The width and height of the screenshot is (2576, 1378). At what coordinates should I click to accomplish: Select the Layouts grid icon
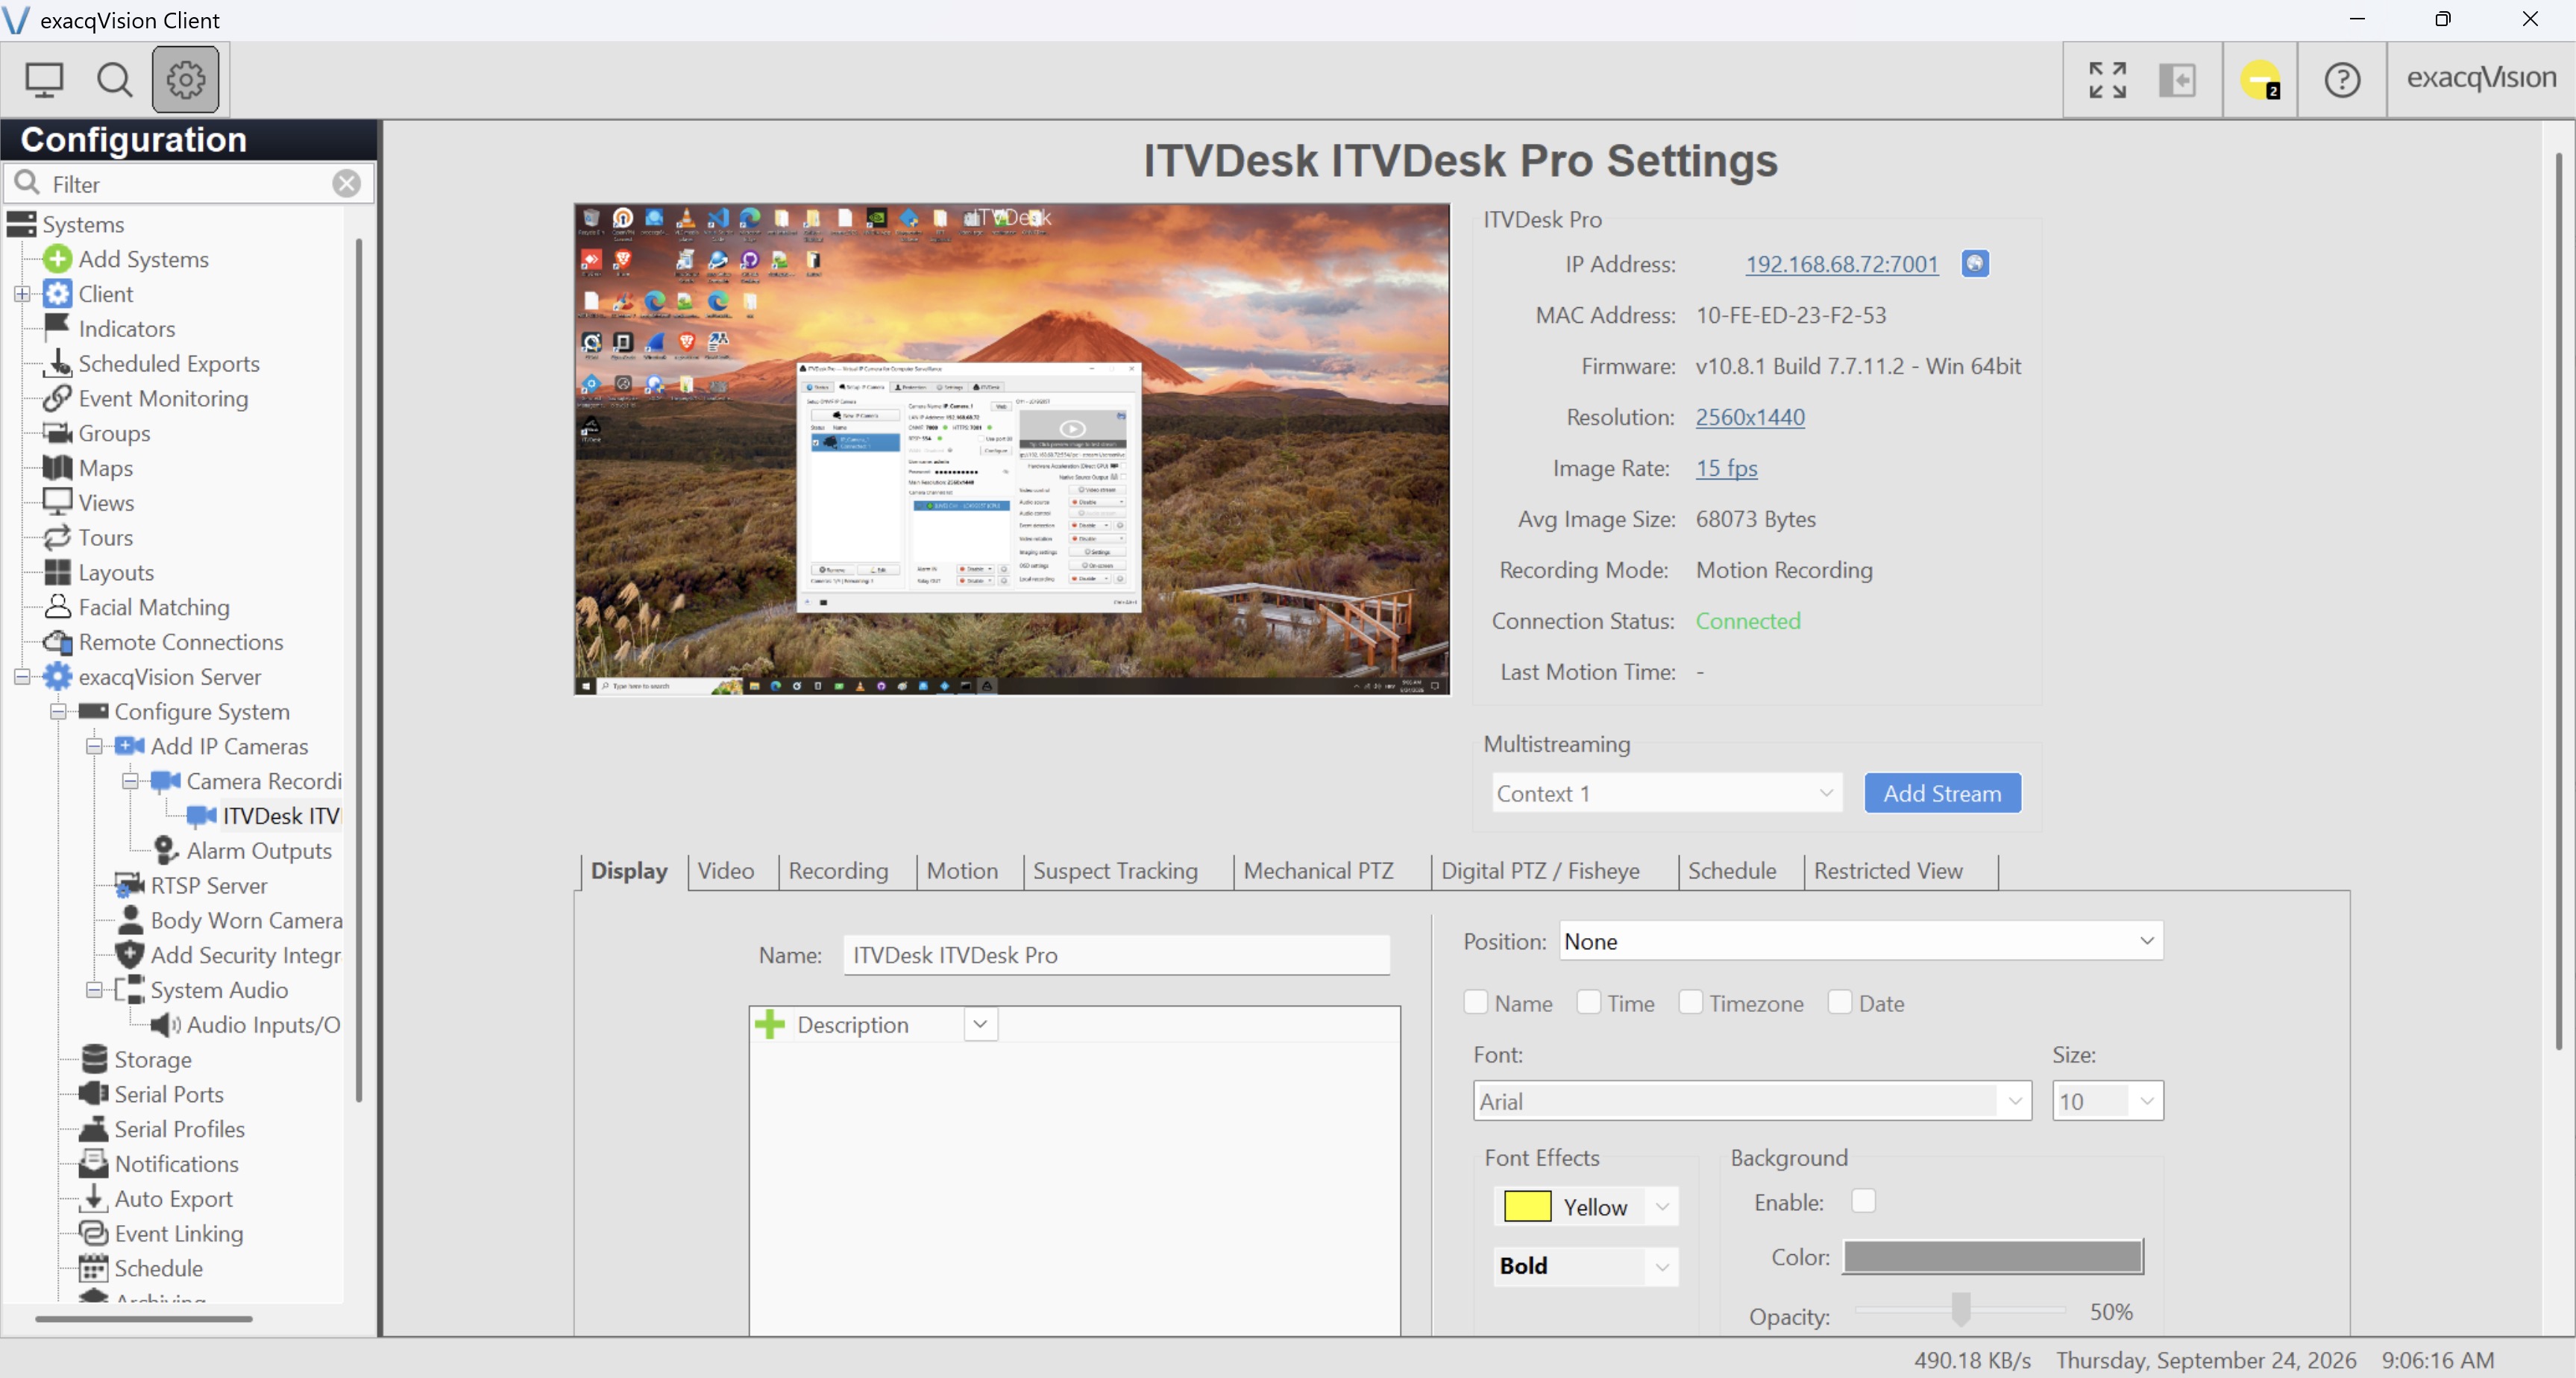tap(57, 572)
